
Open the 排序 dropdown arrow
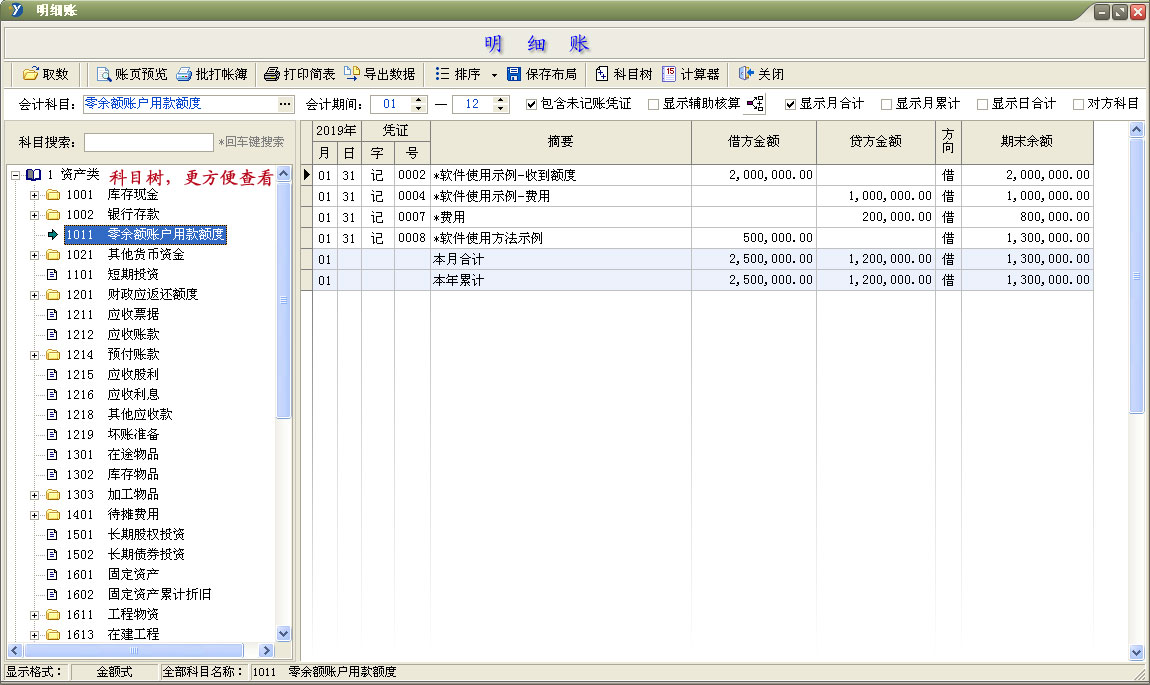click(x=494, y=75)
